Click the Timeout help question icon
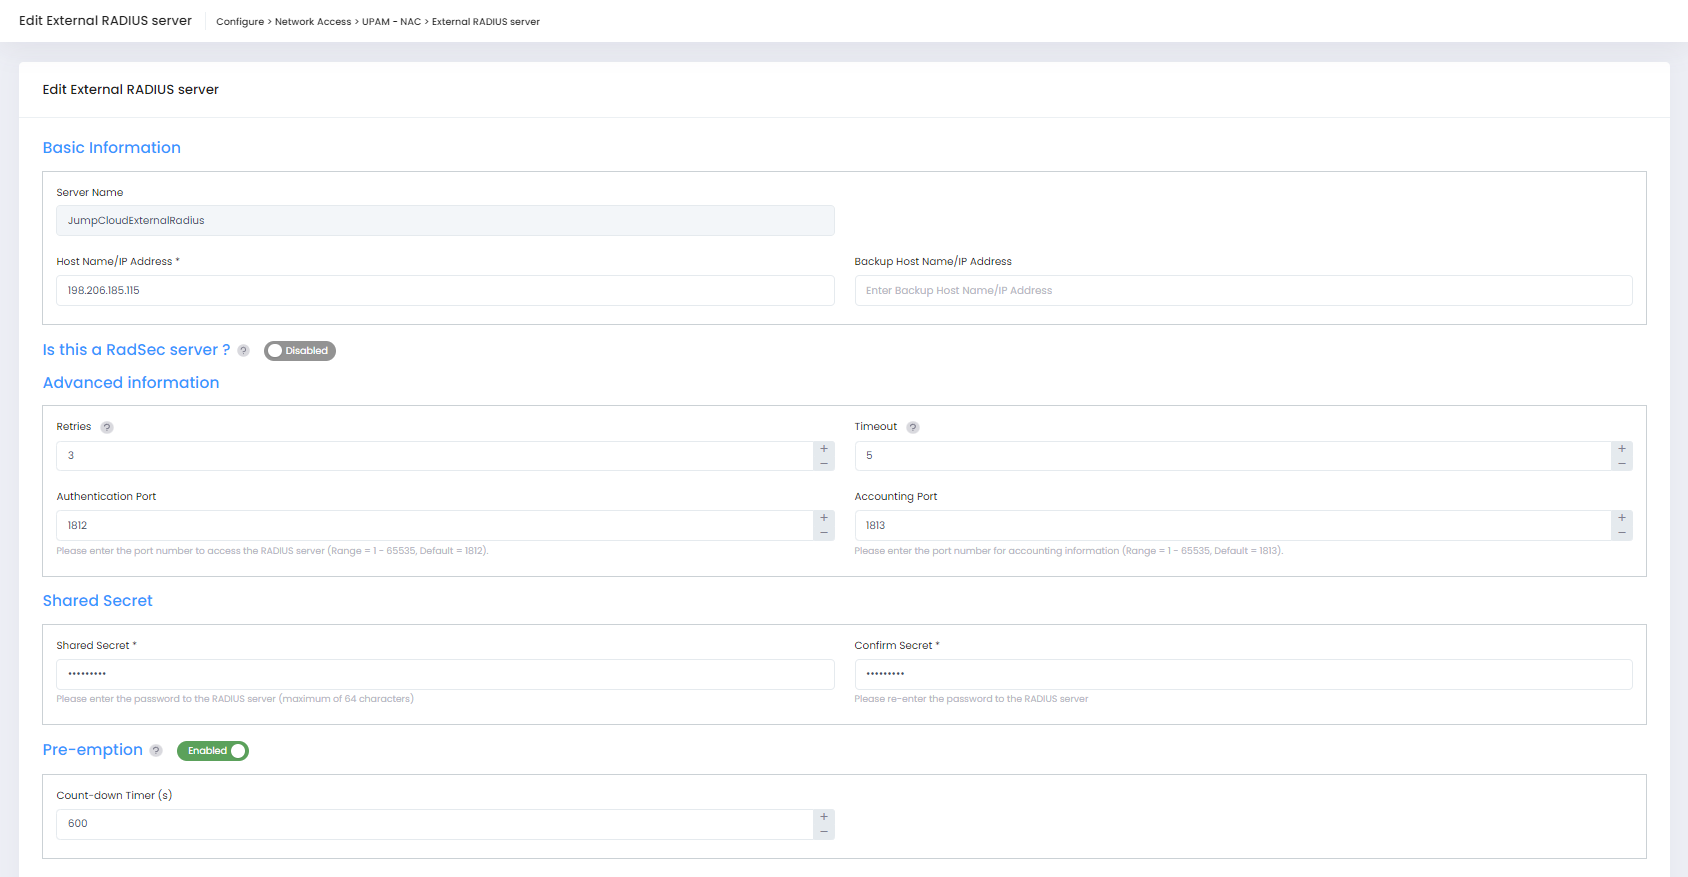 [x=912, y=428]
